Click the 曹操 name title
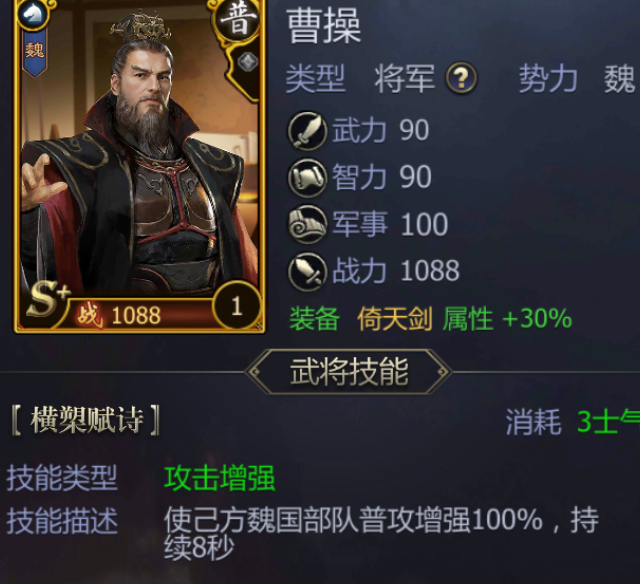This screenshot has height=584, width=640. point(324,26)
